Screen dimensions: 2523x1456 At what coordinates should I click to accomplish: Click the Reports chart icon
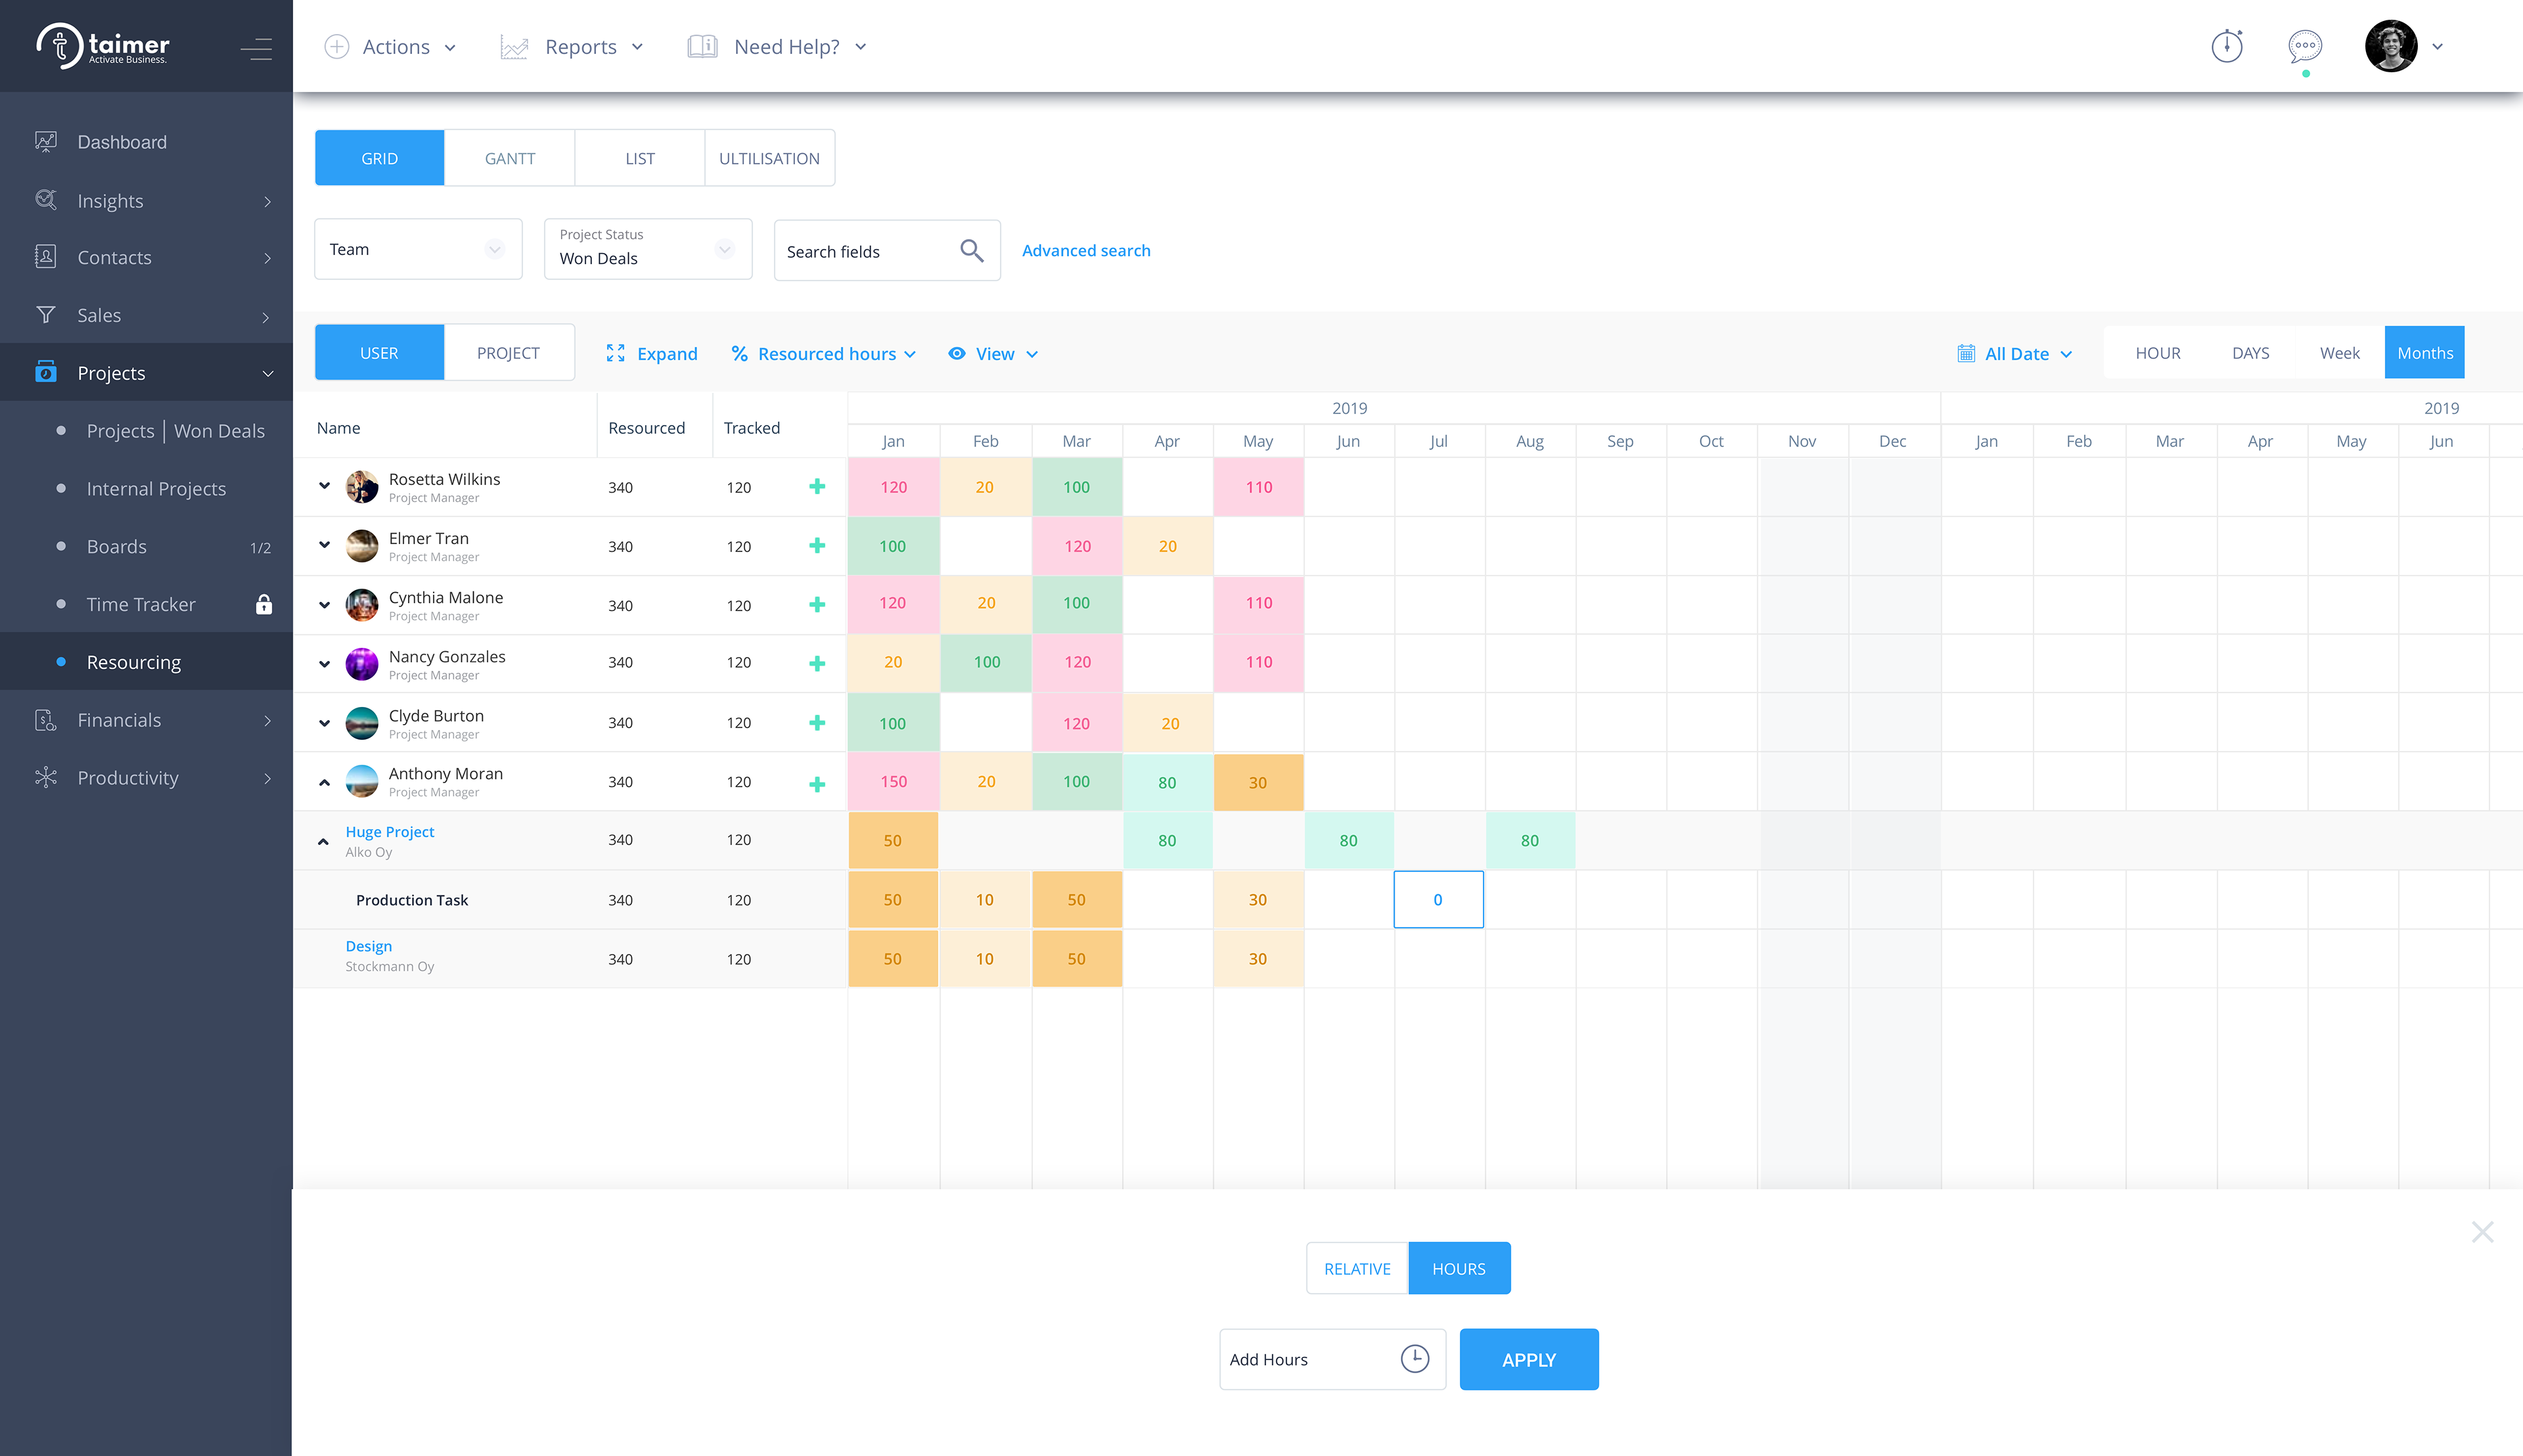(514, 47)
